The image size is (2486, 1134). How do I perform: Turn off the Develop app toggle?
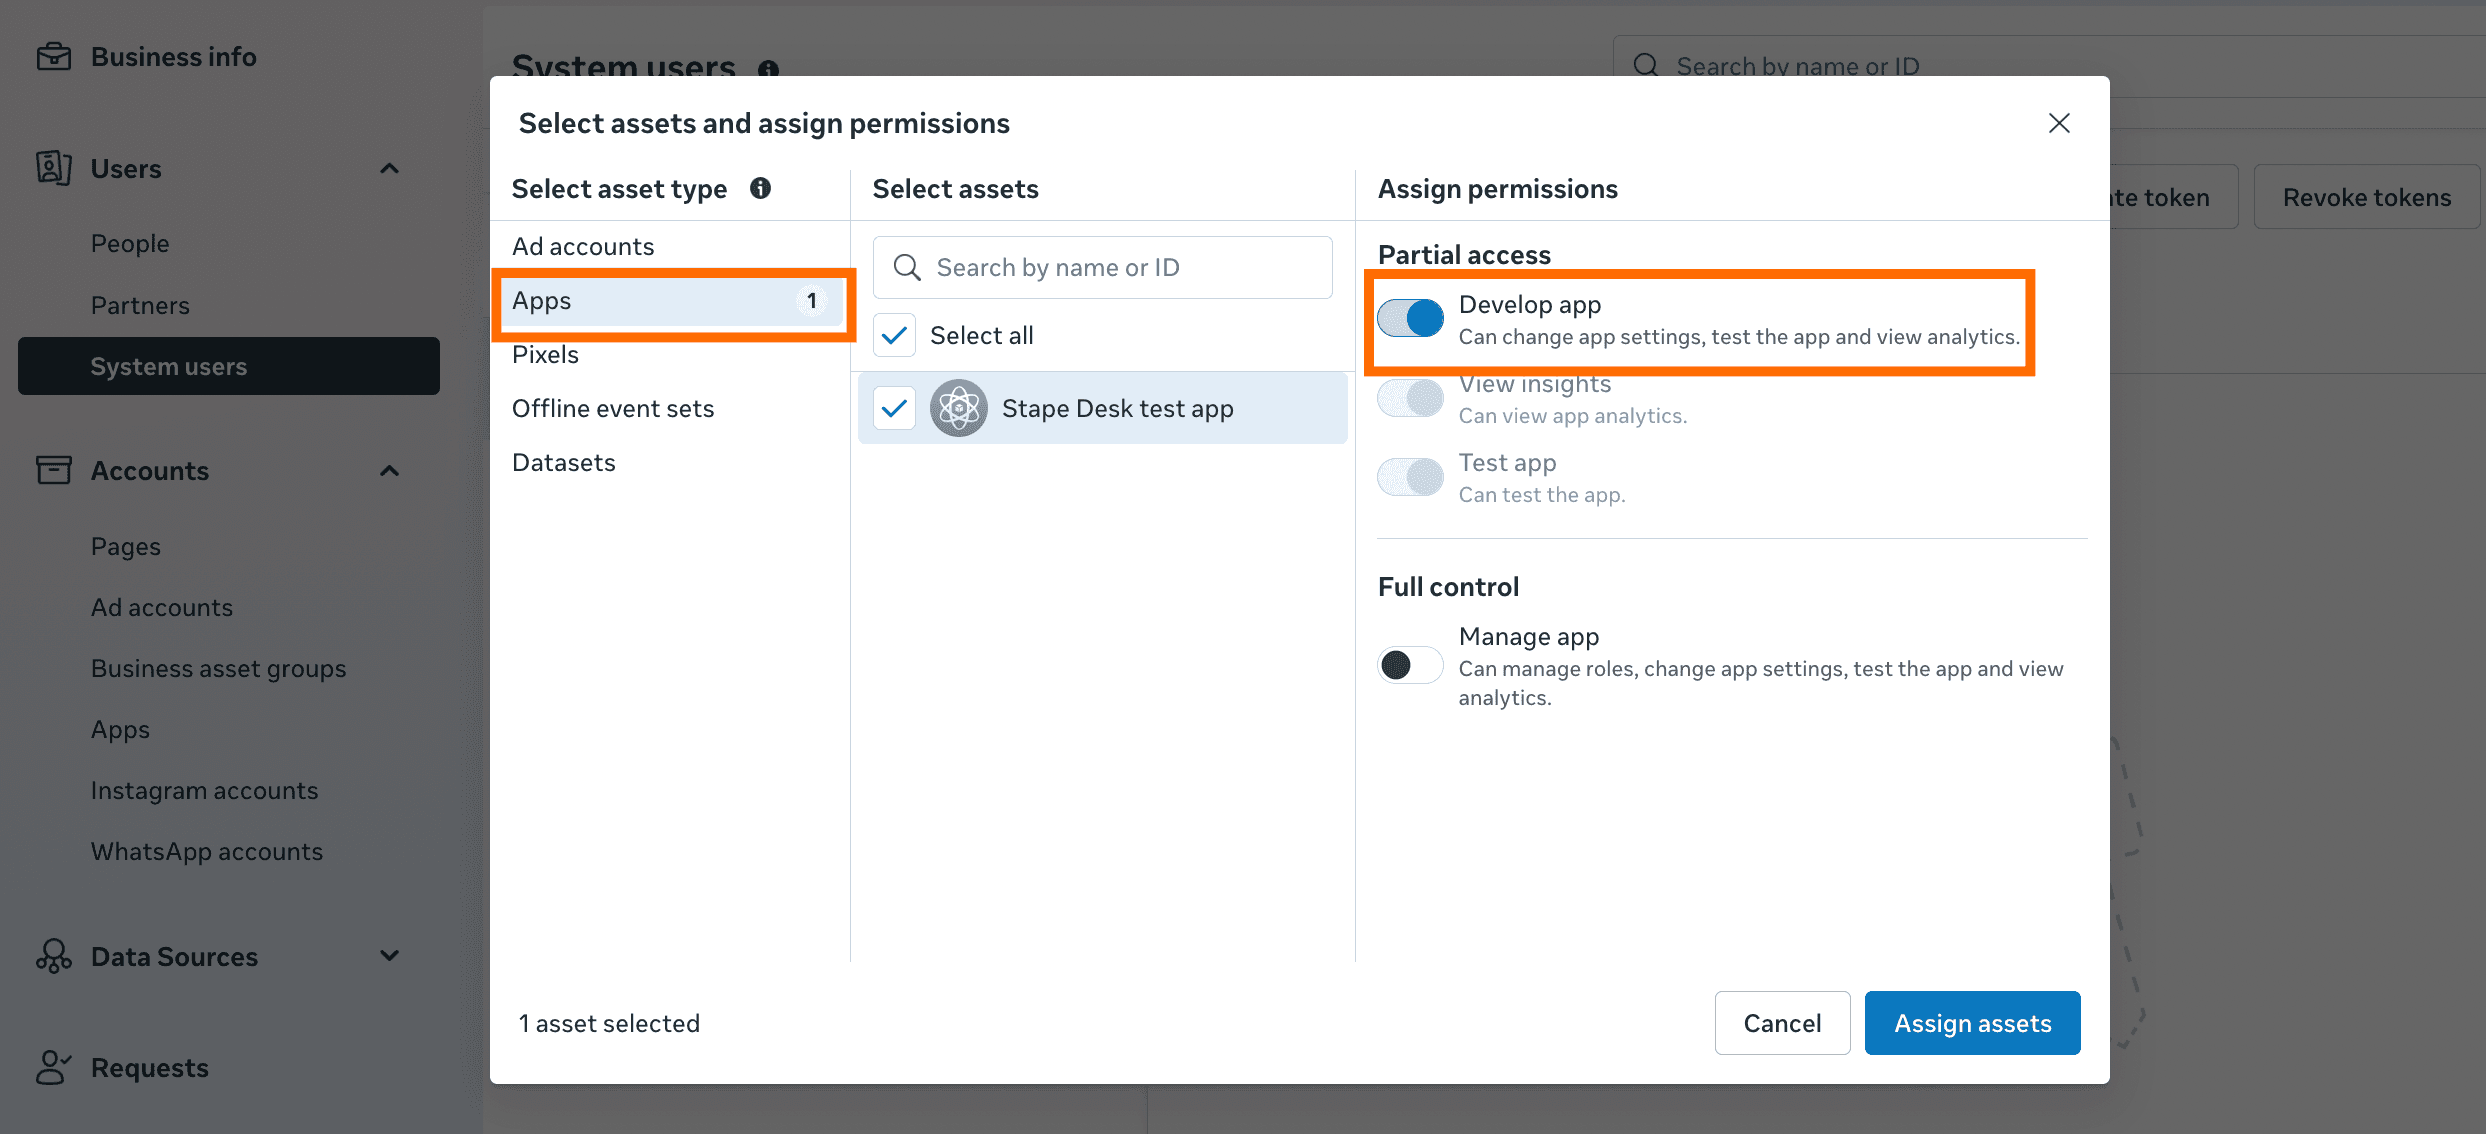(x=1410, y=319)
